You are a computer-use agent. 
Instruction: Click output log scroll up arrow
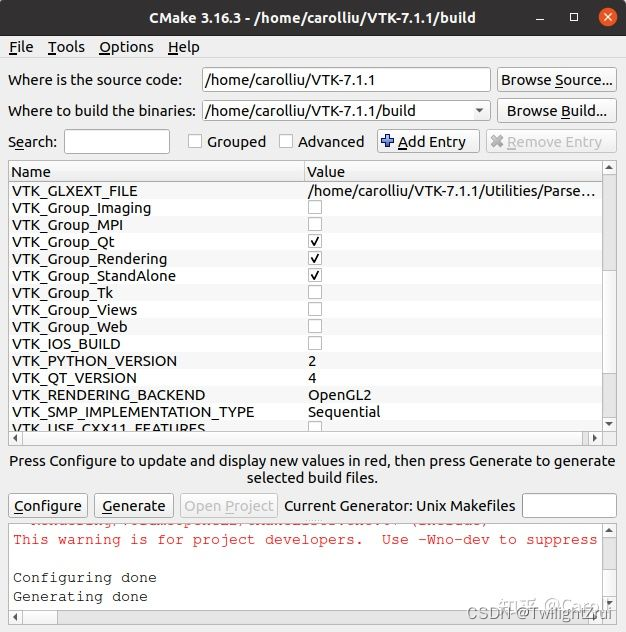(x=609, y=530)
